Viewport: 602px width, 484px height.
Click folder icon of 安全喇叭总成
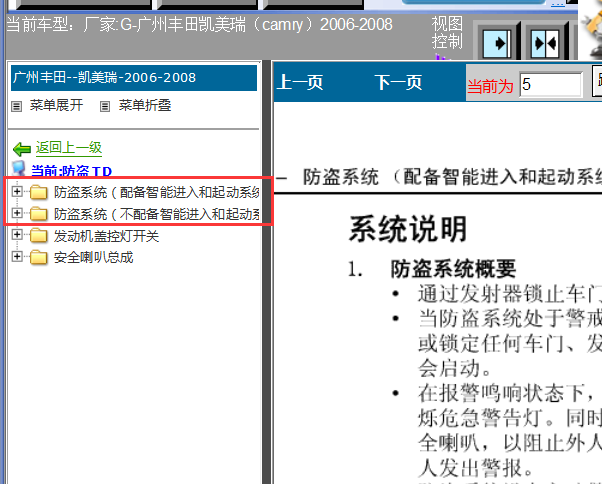click(x=39, y=257)
